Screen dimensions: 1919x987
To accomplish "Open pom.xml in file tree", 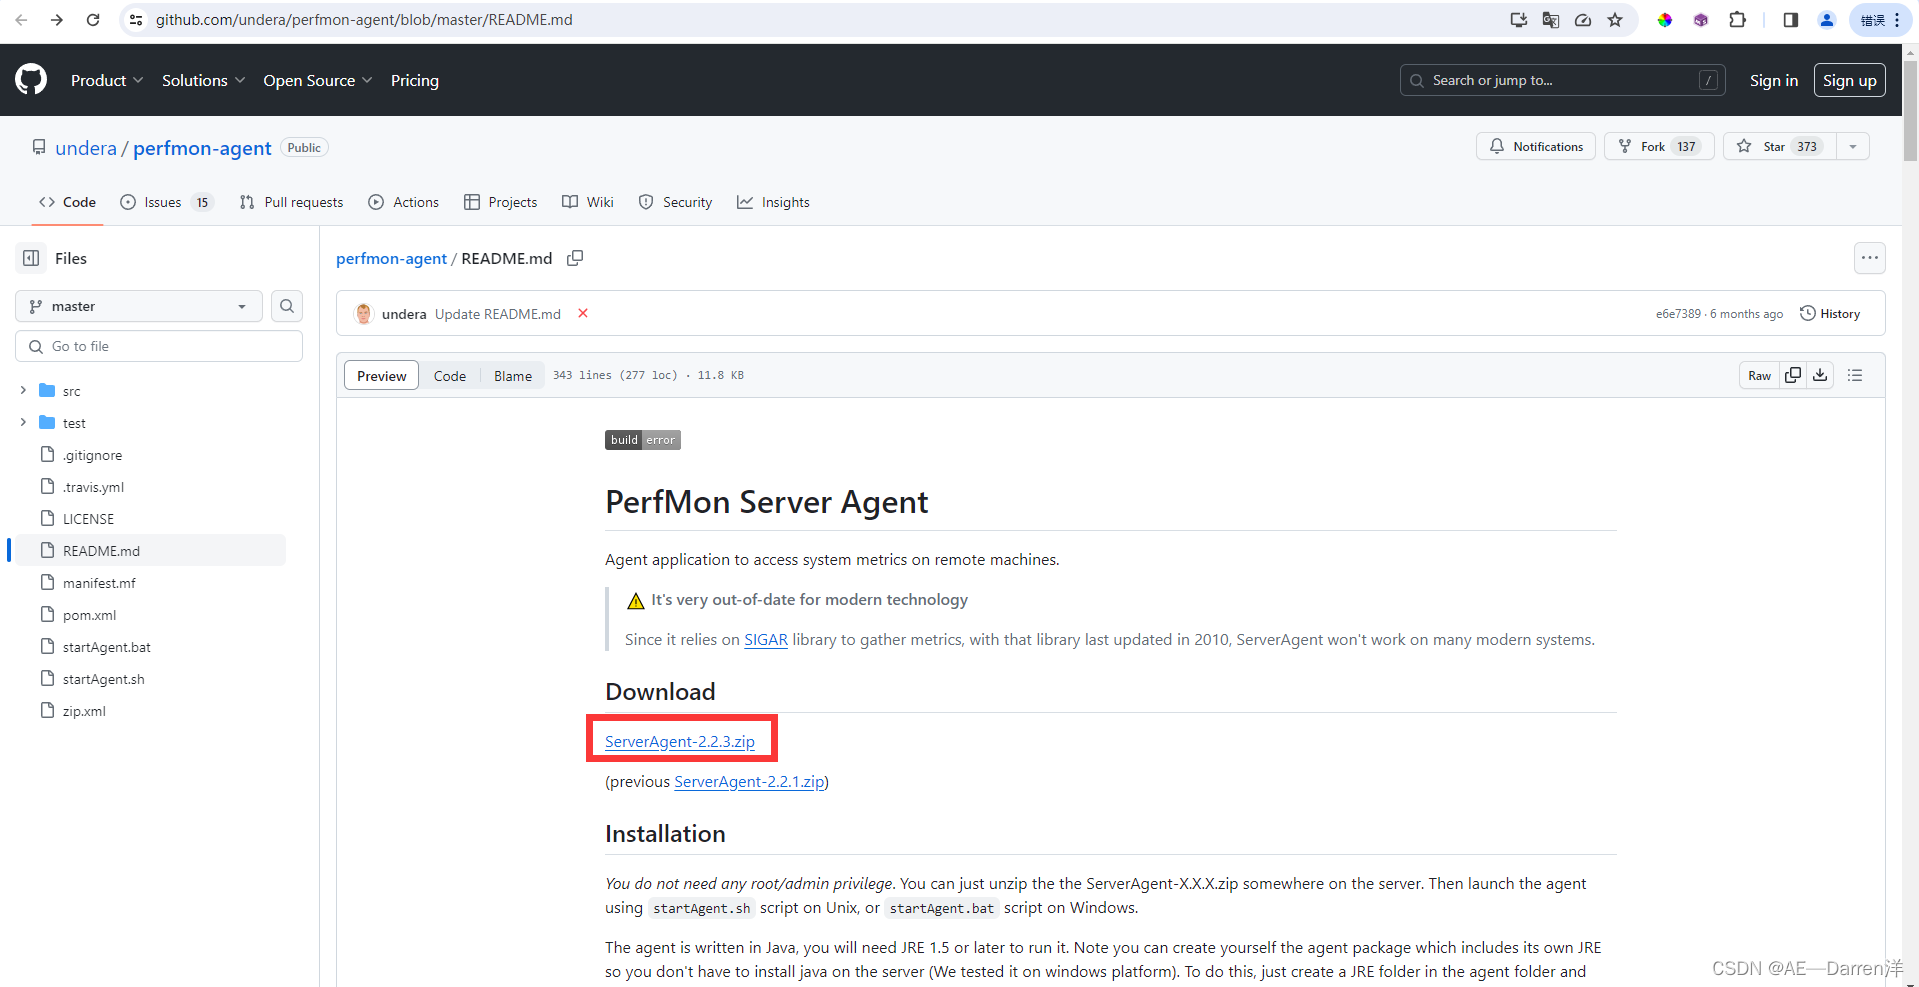I will point(90,615).
